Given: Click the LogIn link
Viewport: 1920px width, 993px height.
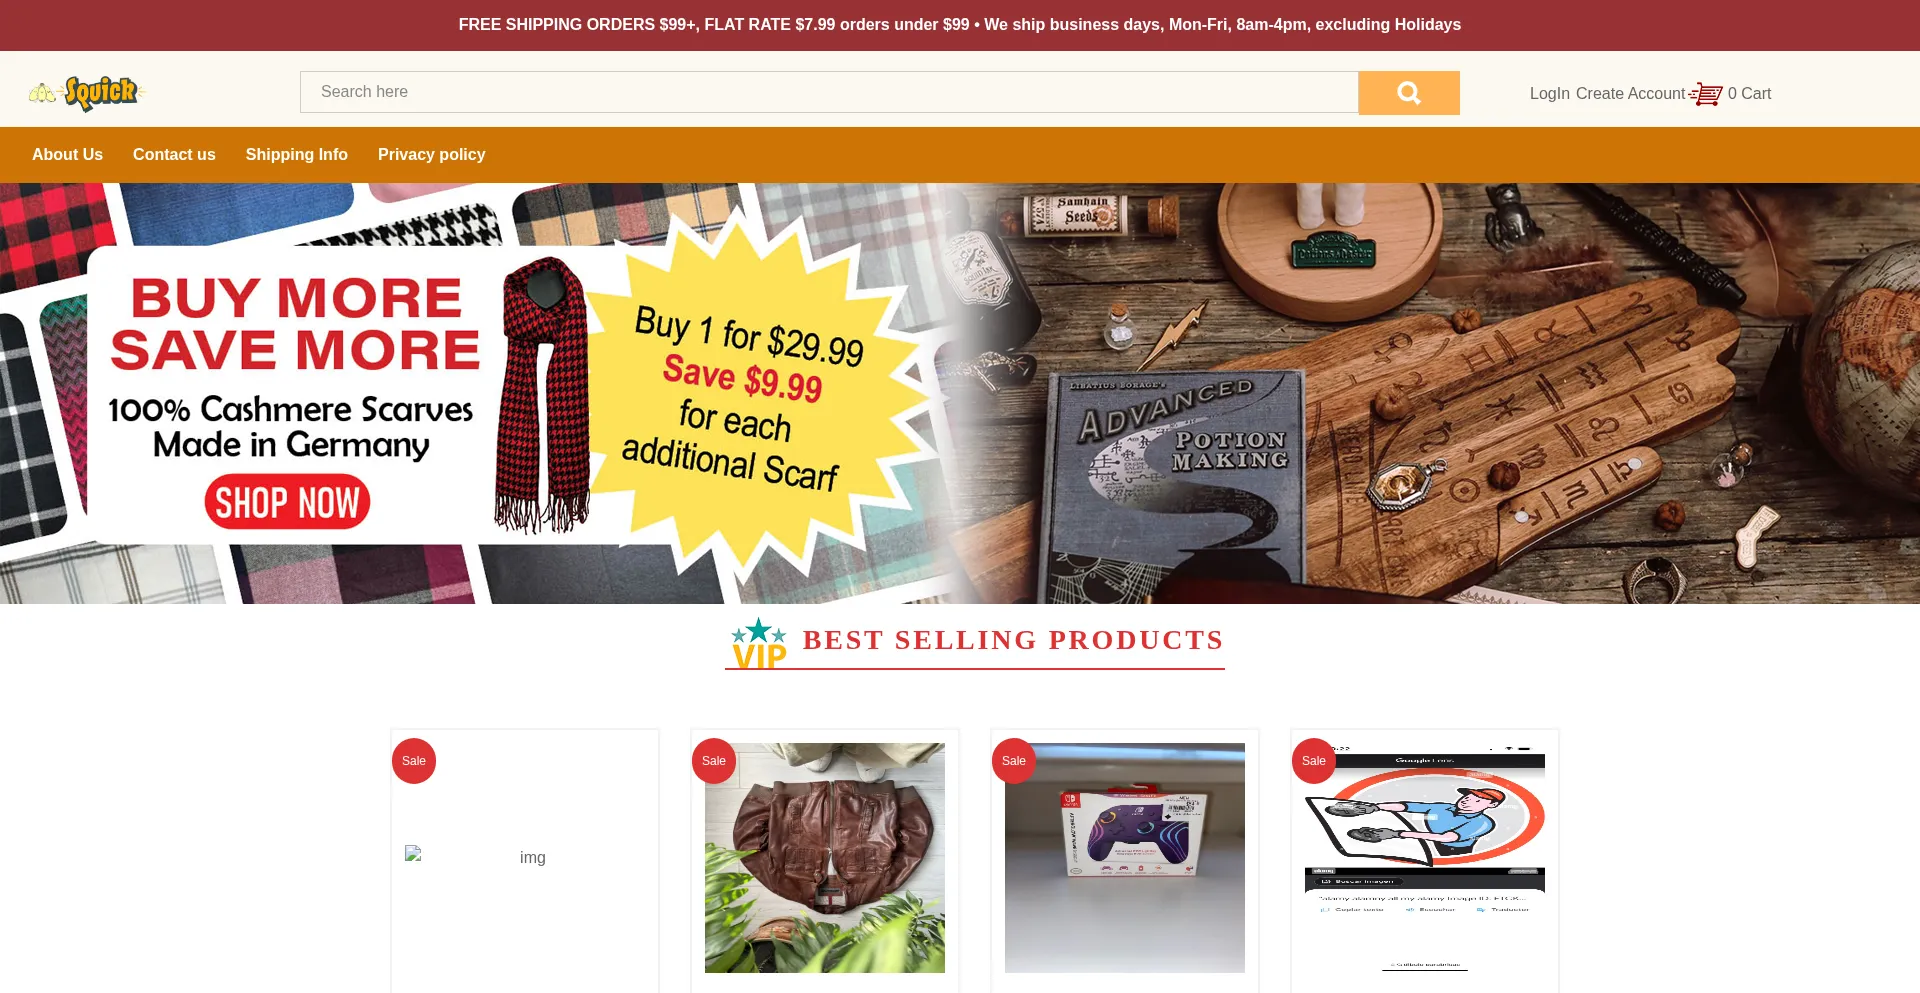Looking at the screenshot, I should tap(1549, 94).
